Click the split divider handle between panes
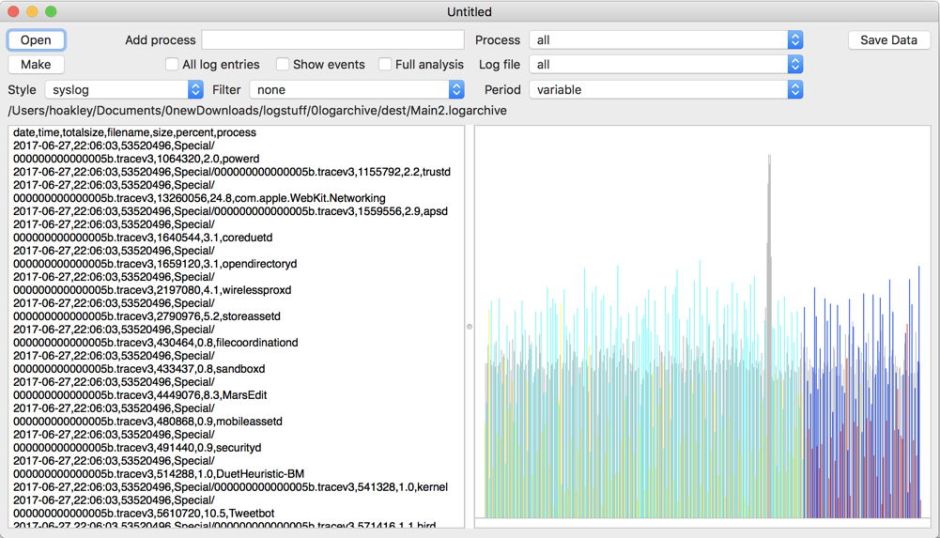940x538 pixels. (470, 326)
